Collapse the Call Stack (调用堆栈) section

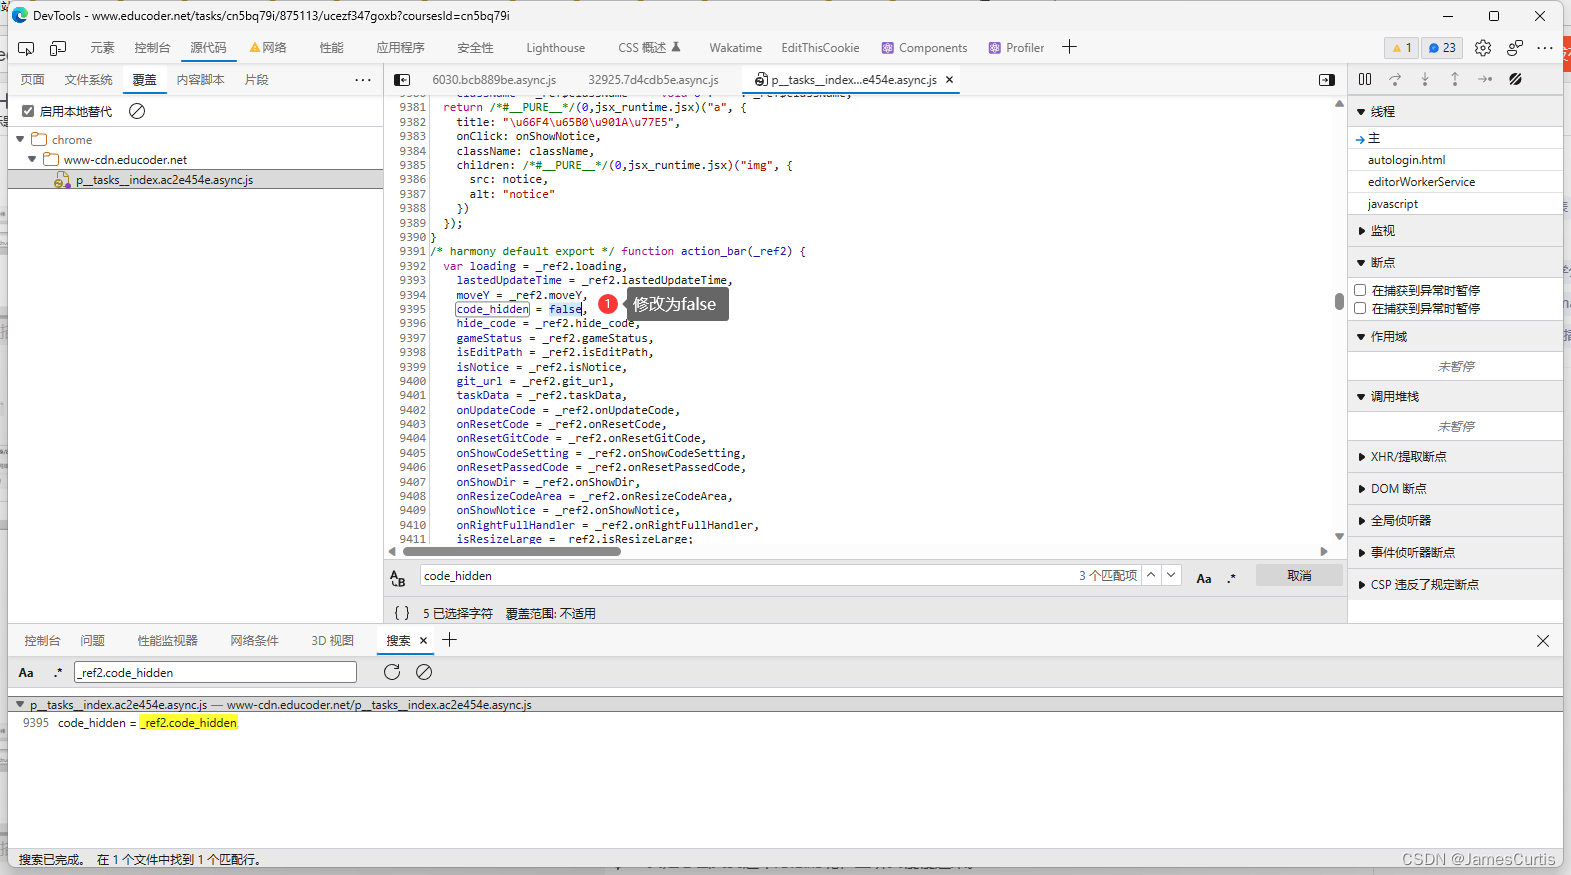pos(1361,397)
